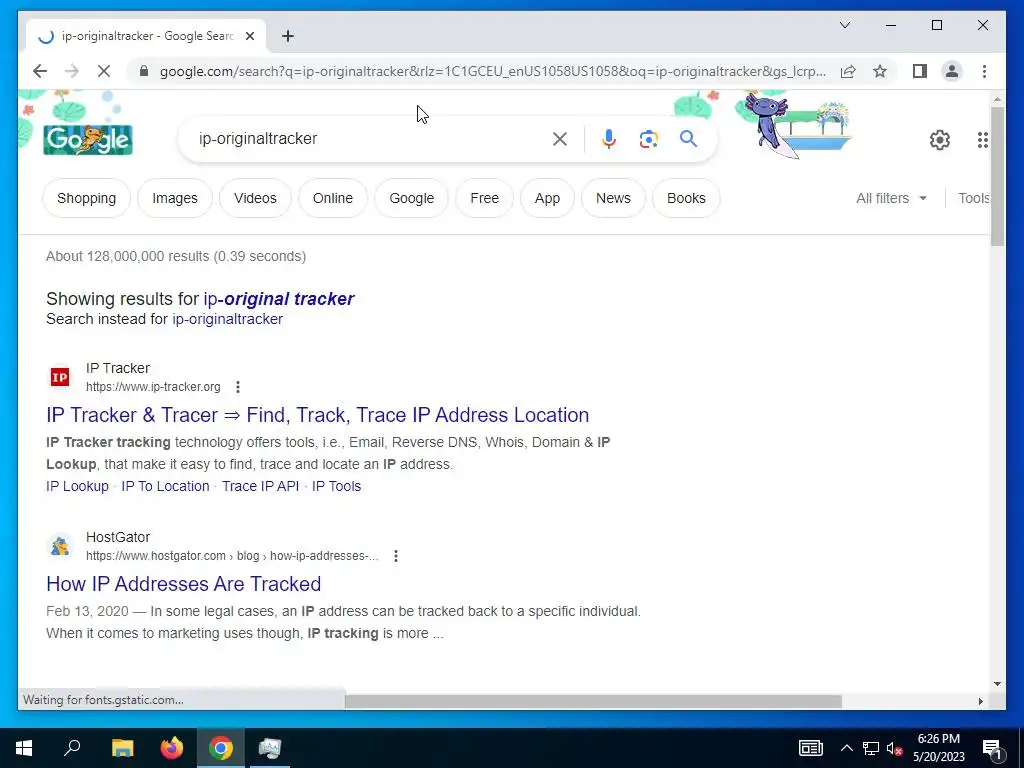Open the taskbar clock and date
This screenshot has width=1024, height=768.
pos(938,748)
